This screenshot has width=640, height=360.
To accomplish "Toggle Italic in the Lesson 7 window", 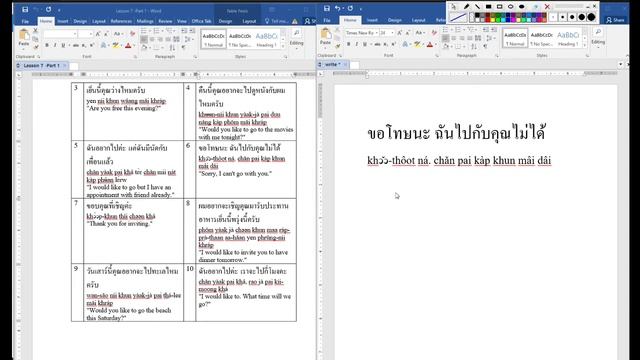I will pos(55,45).
